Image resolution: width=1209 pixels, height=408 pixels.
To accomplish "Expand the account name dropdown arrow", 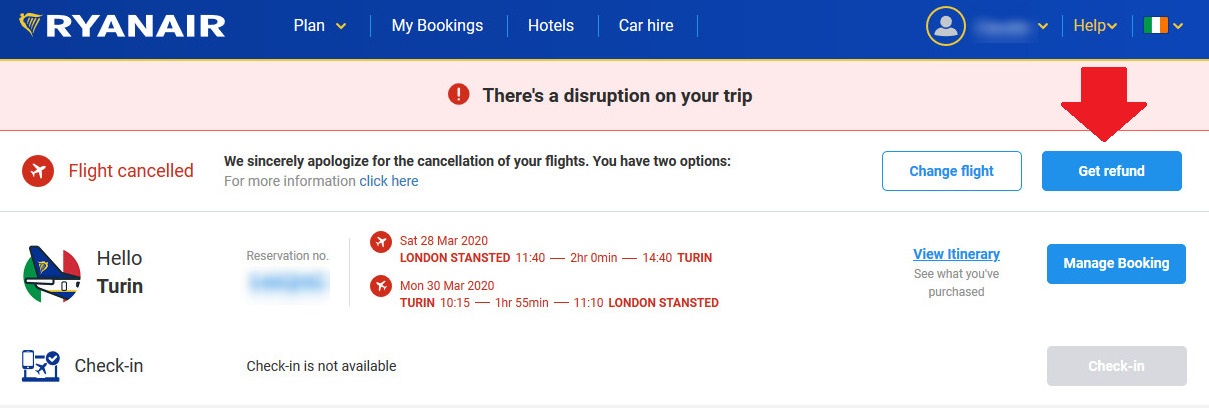I will click(1044, 26).
